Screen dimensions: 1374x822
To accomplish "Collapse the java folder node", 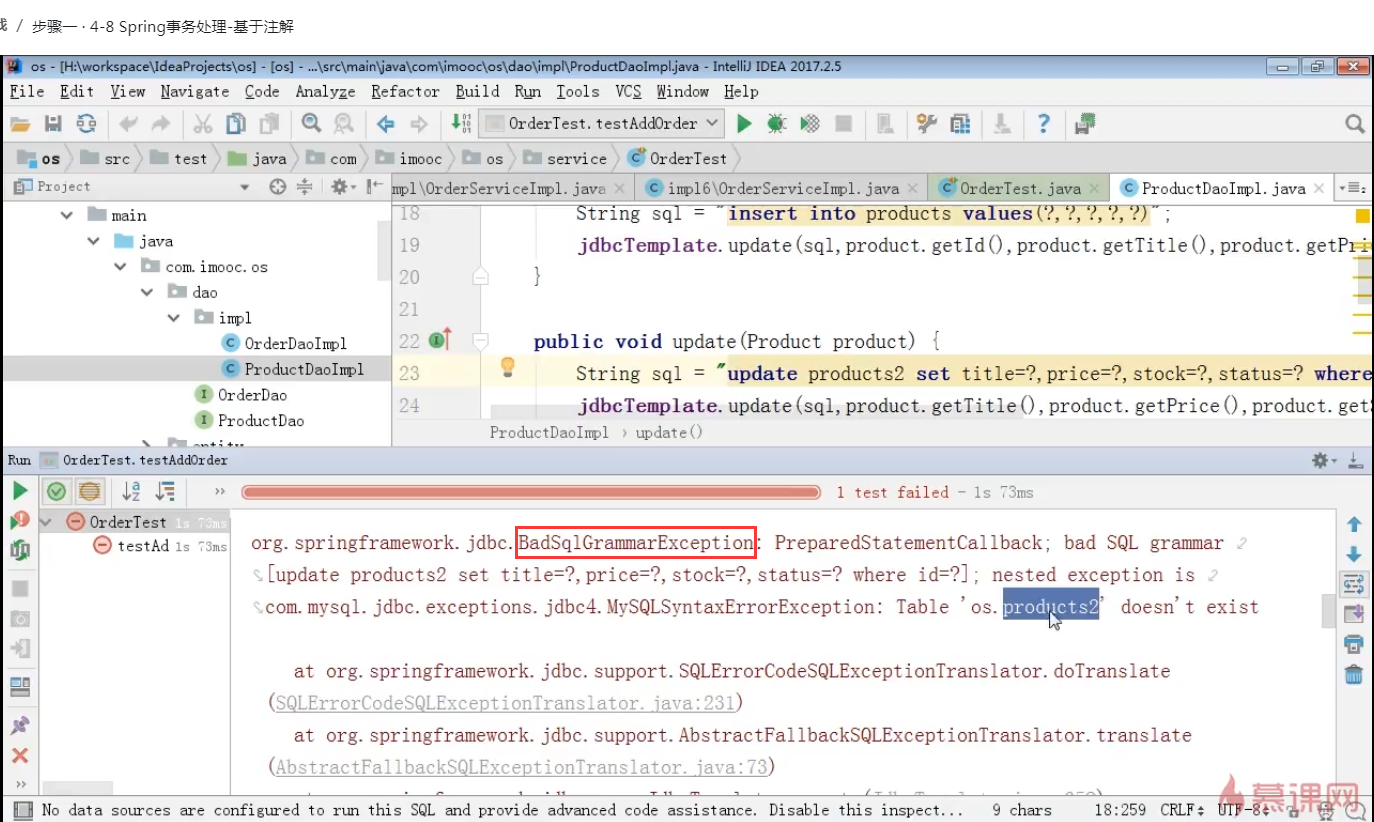I will tap(94, 241).
